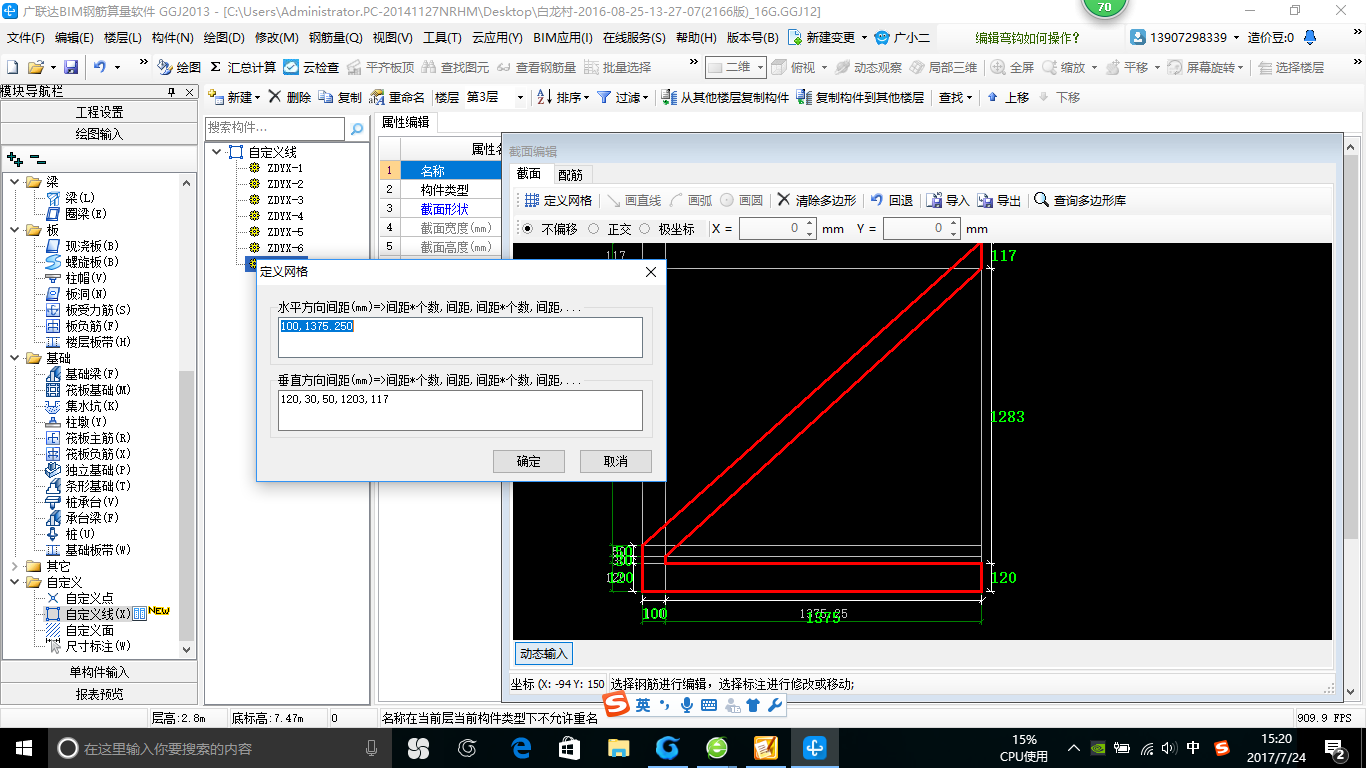Open 查询多边形库 polygon library search

pyautogui.click(x=1080, y=200)
